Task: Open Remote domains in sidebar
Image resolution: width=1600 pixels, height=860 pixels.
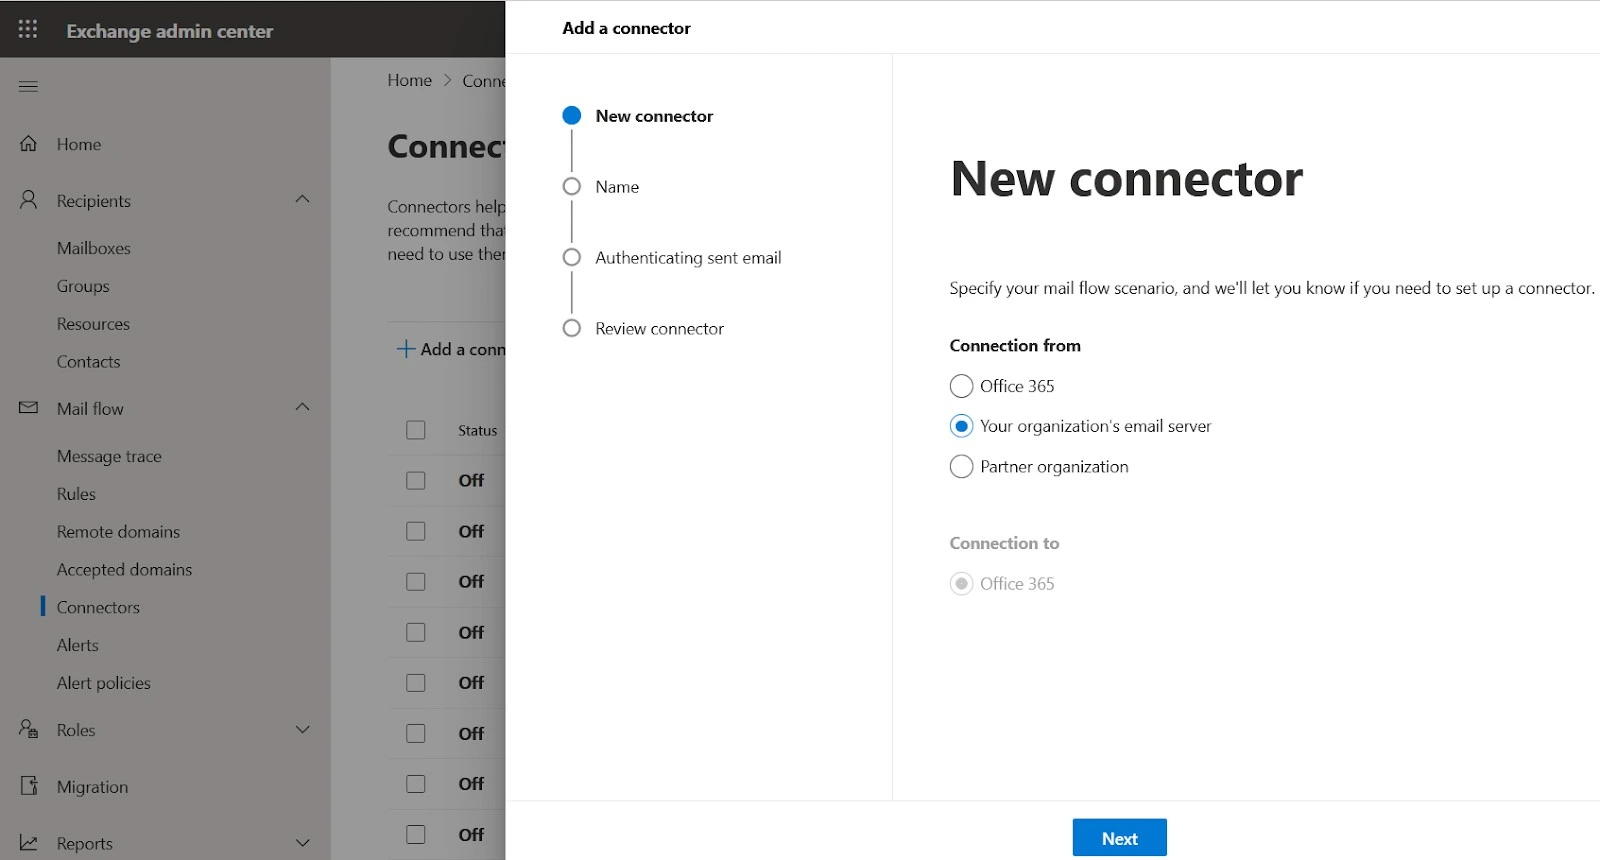Action: (x=118, y=532)
